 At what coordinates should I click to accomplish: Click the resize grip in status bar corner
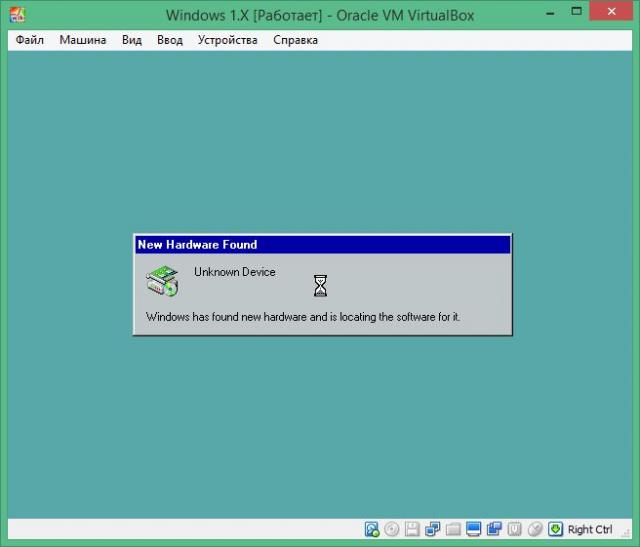(x=626, y=532)
